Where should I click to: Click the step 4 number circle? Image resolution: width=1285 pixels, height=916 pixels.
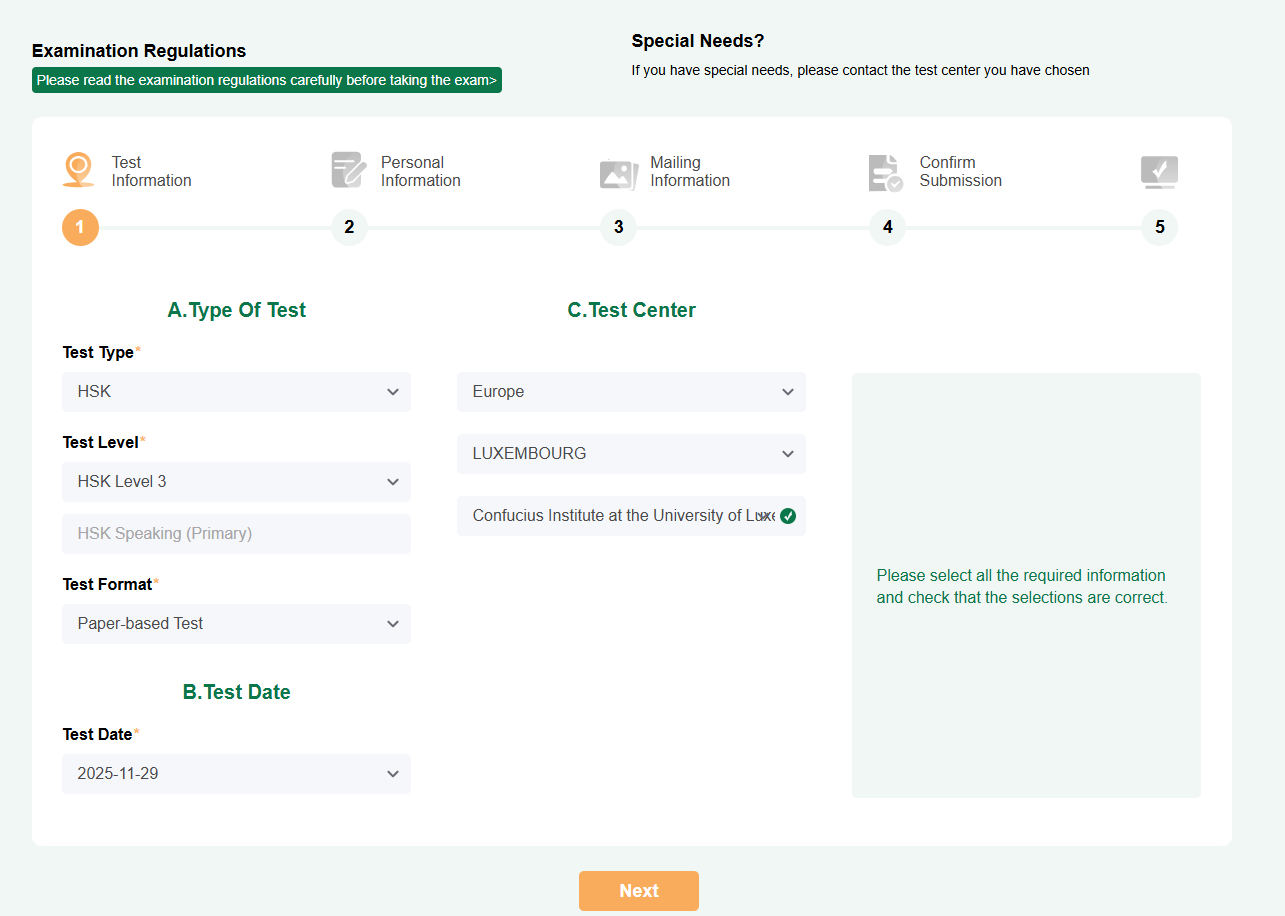click(887, 227)
